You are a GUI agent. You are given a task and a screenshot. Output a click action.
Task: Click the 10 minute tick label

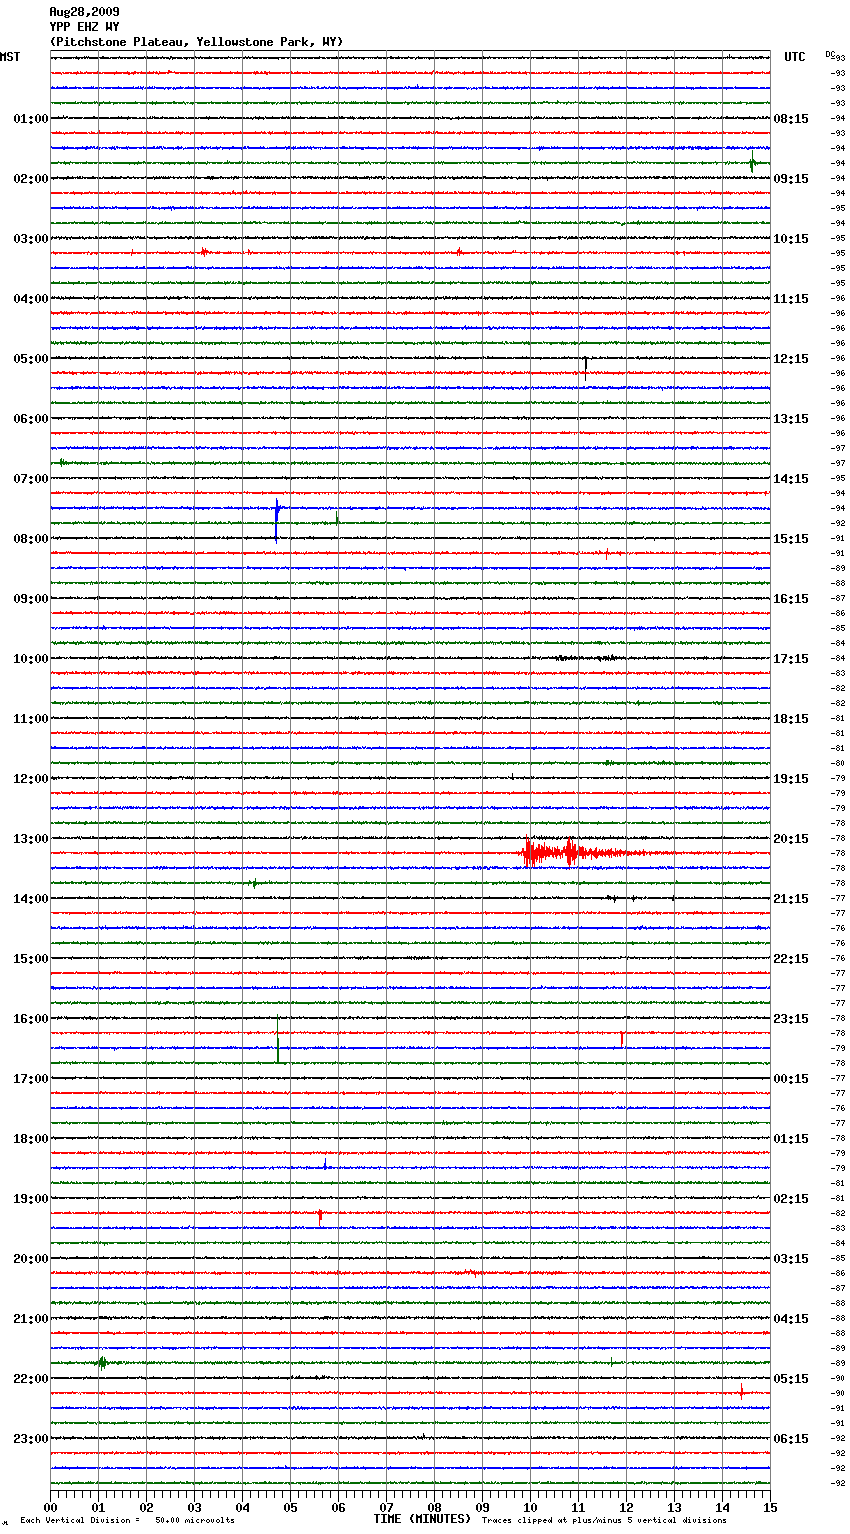coord(530,1507)
